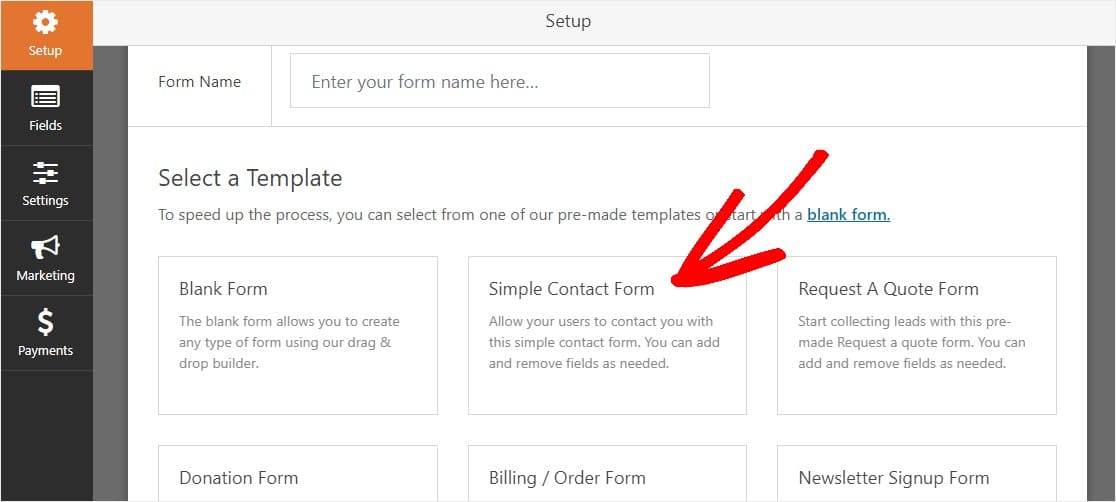
Task: Open the Settings tab label
Action: (x=46, y=200)
